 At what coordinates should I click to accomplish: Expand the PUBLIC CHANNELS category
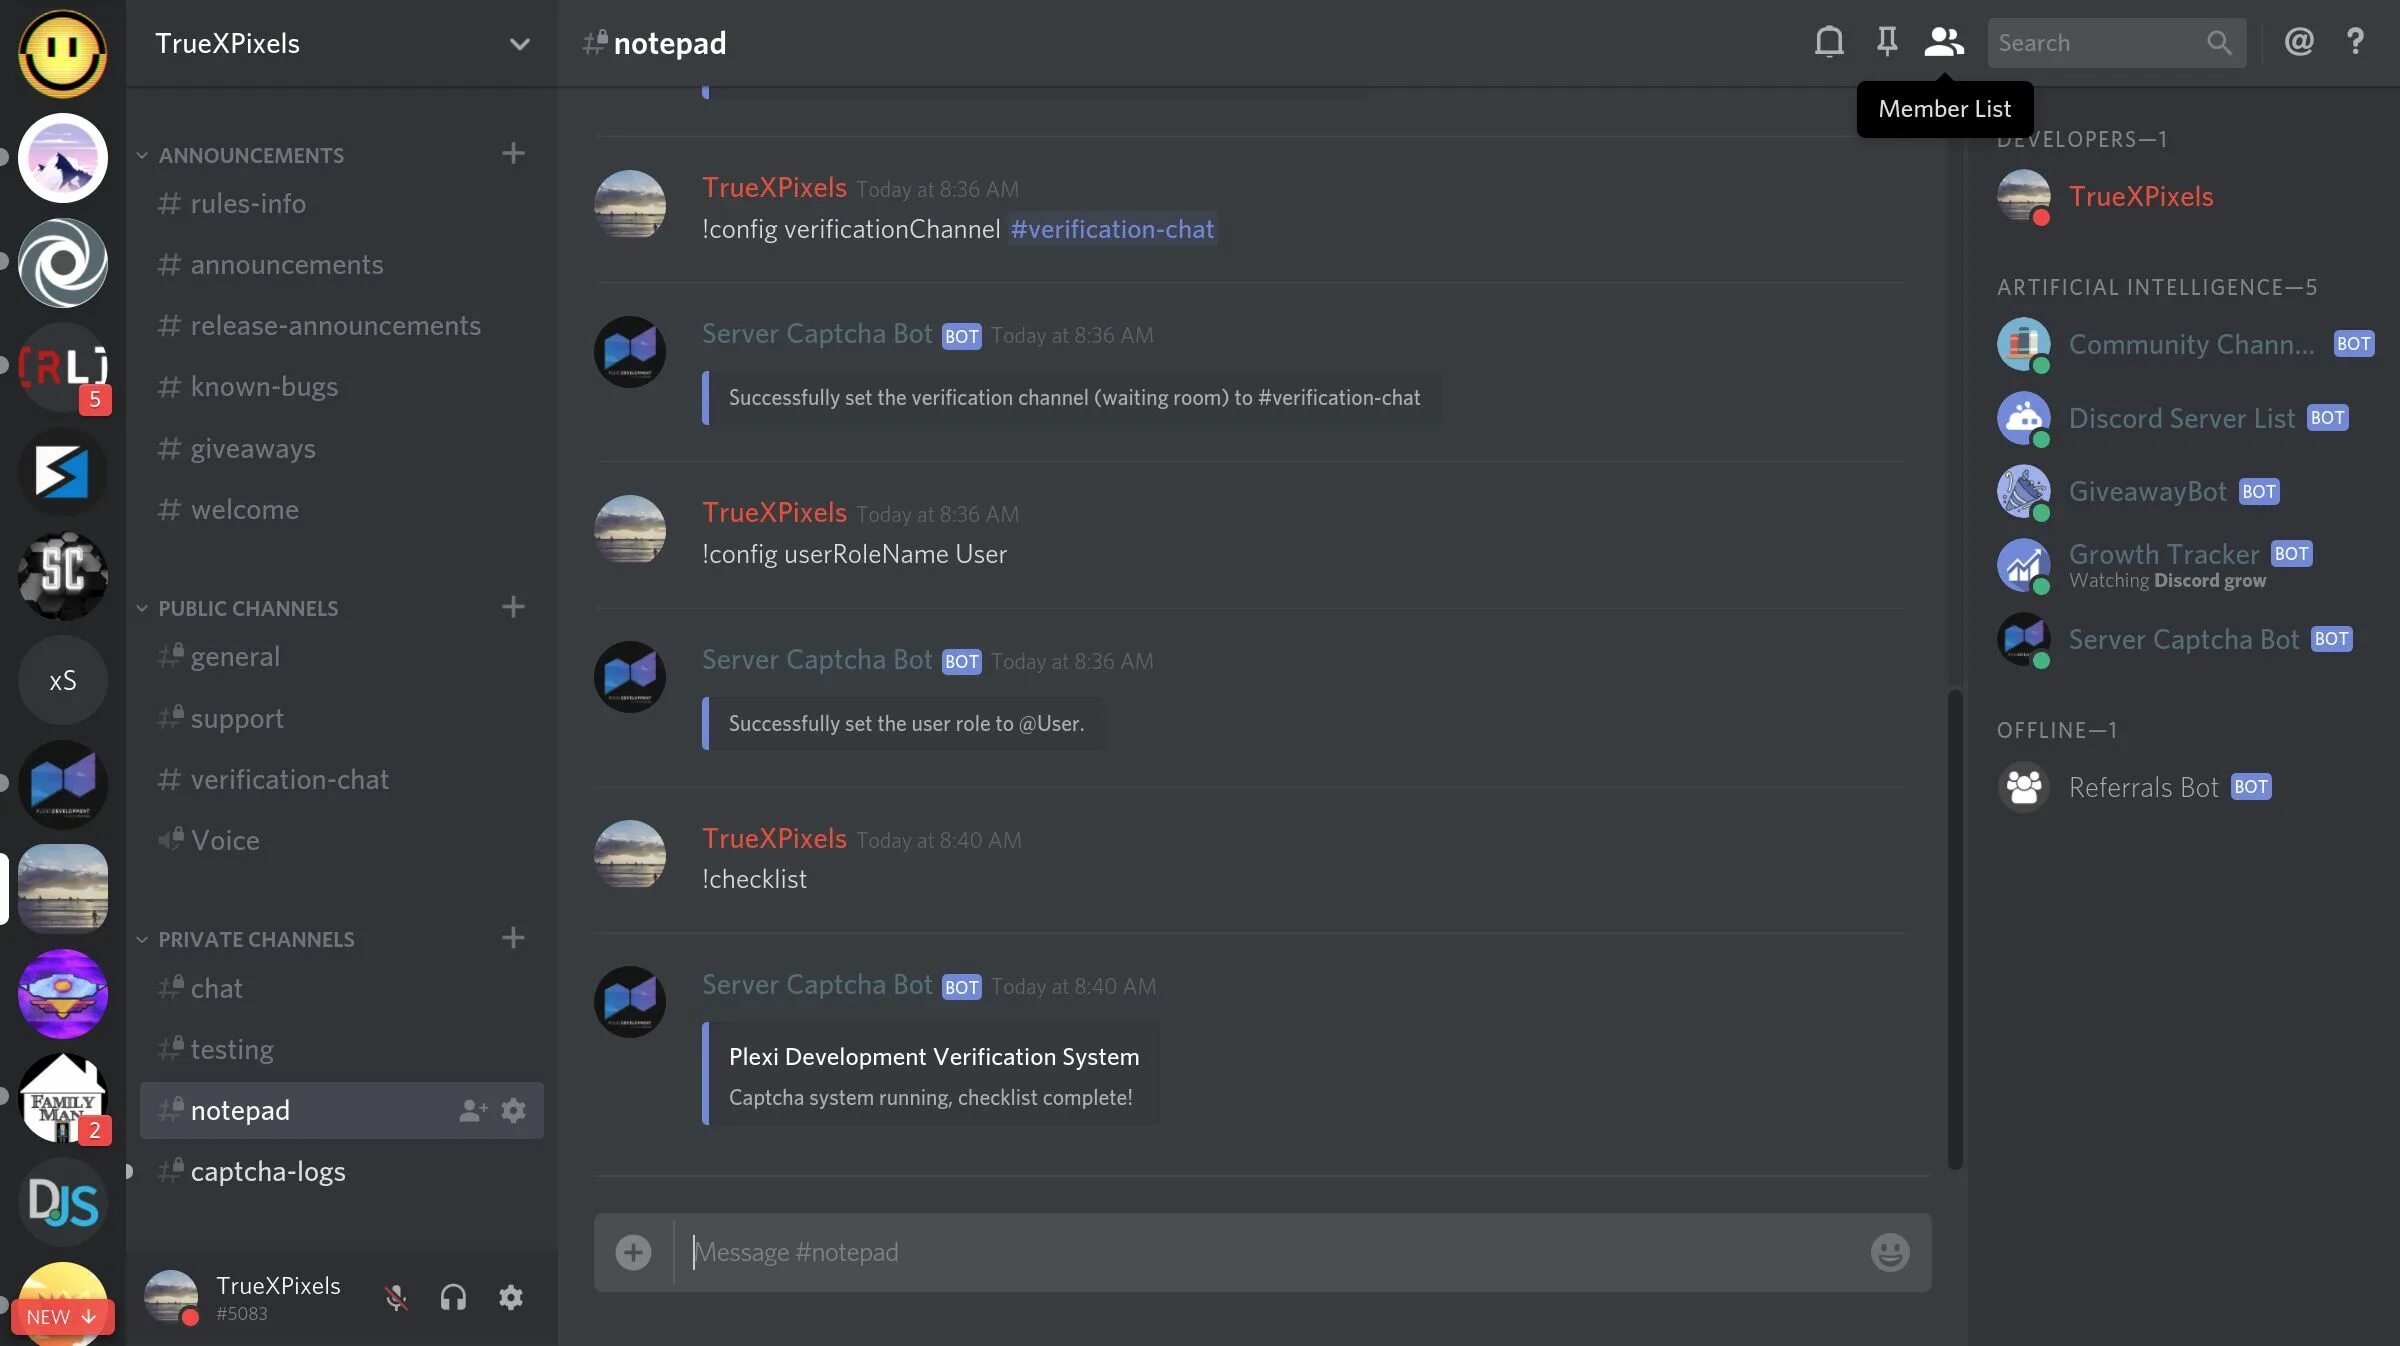(247, 608)
